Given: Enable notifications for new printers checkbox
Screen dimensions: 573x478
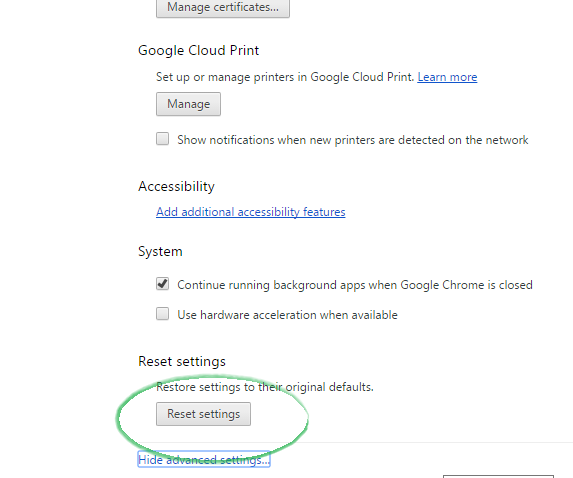Looking at the screenshot, I should (163, 139).
